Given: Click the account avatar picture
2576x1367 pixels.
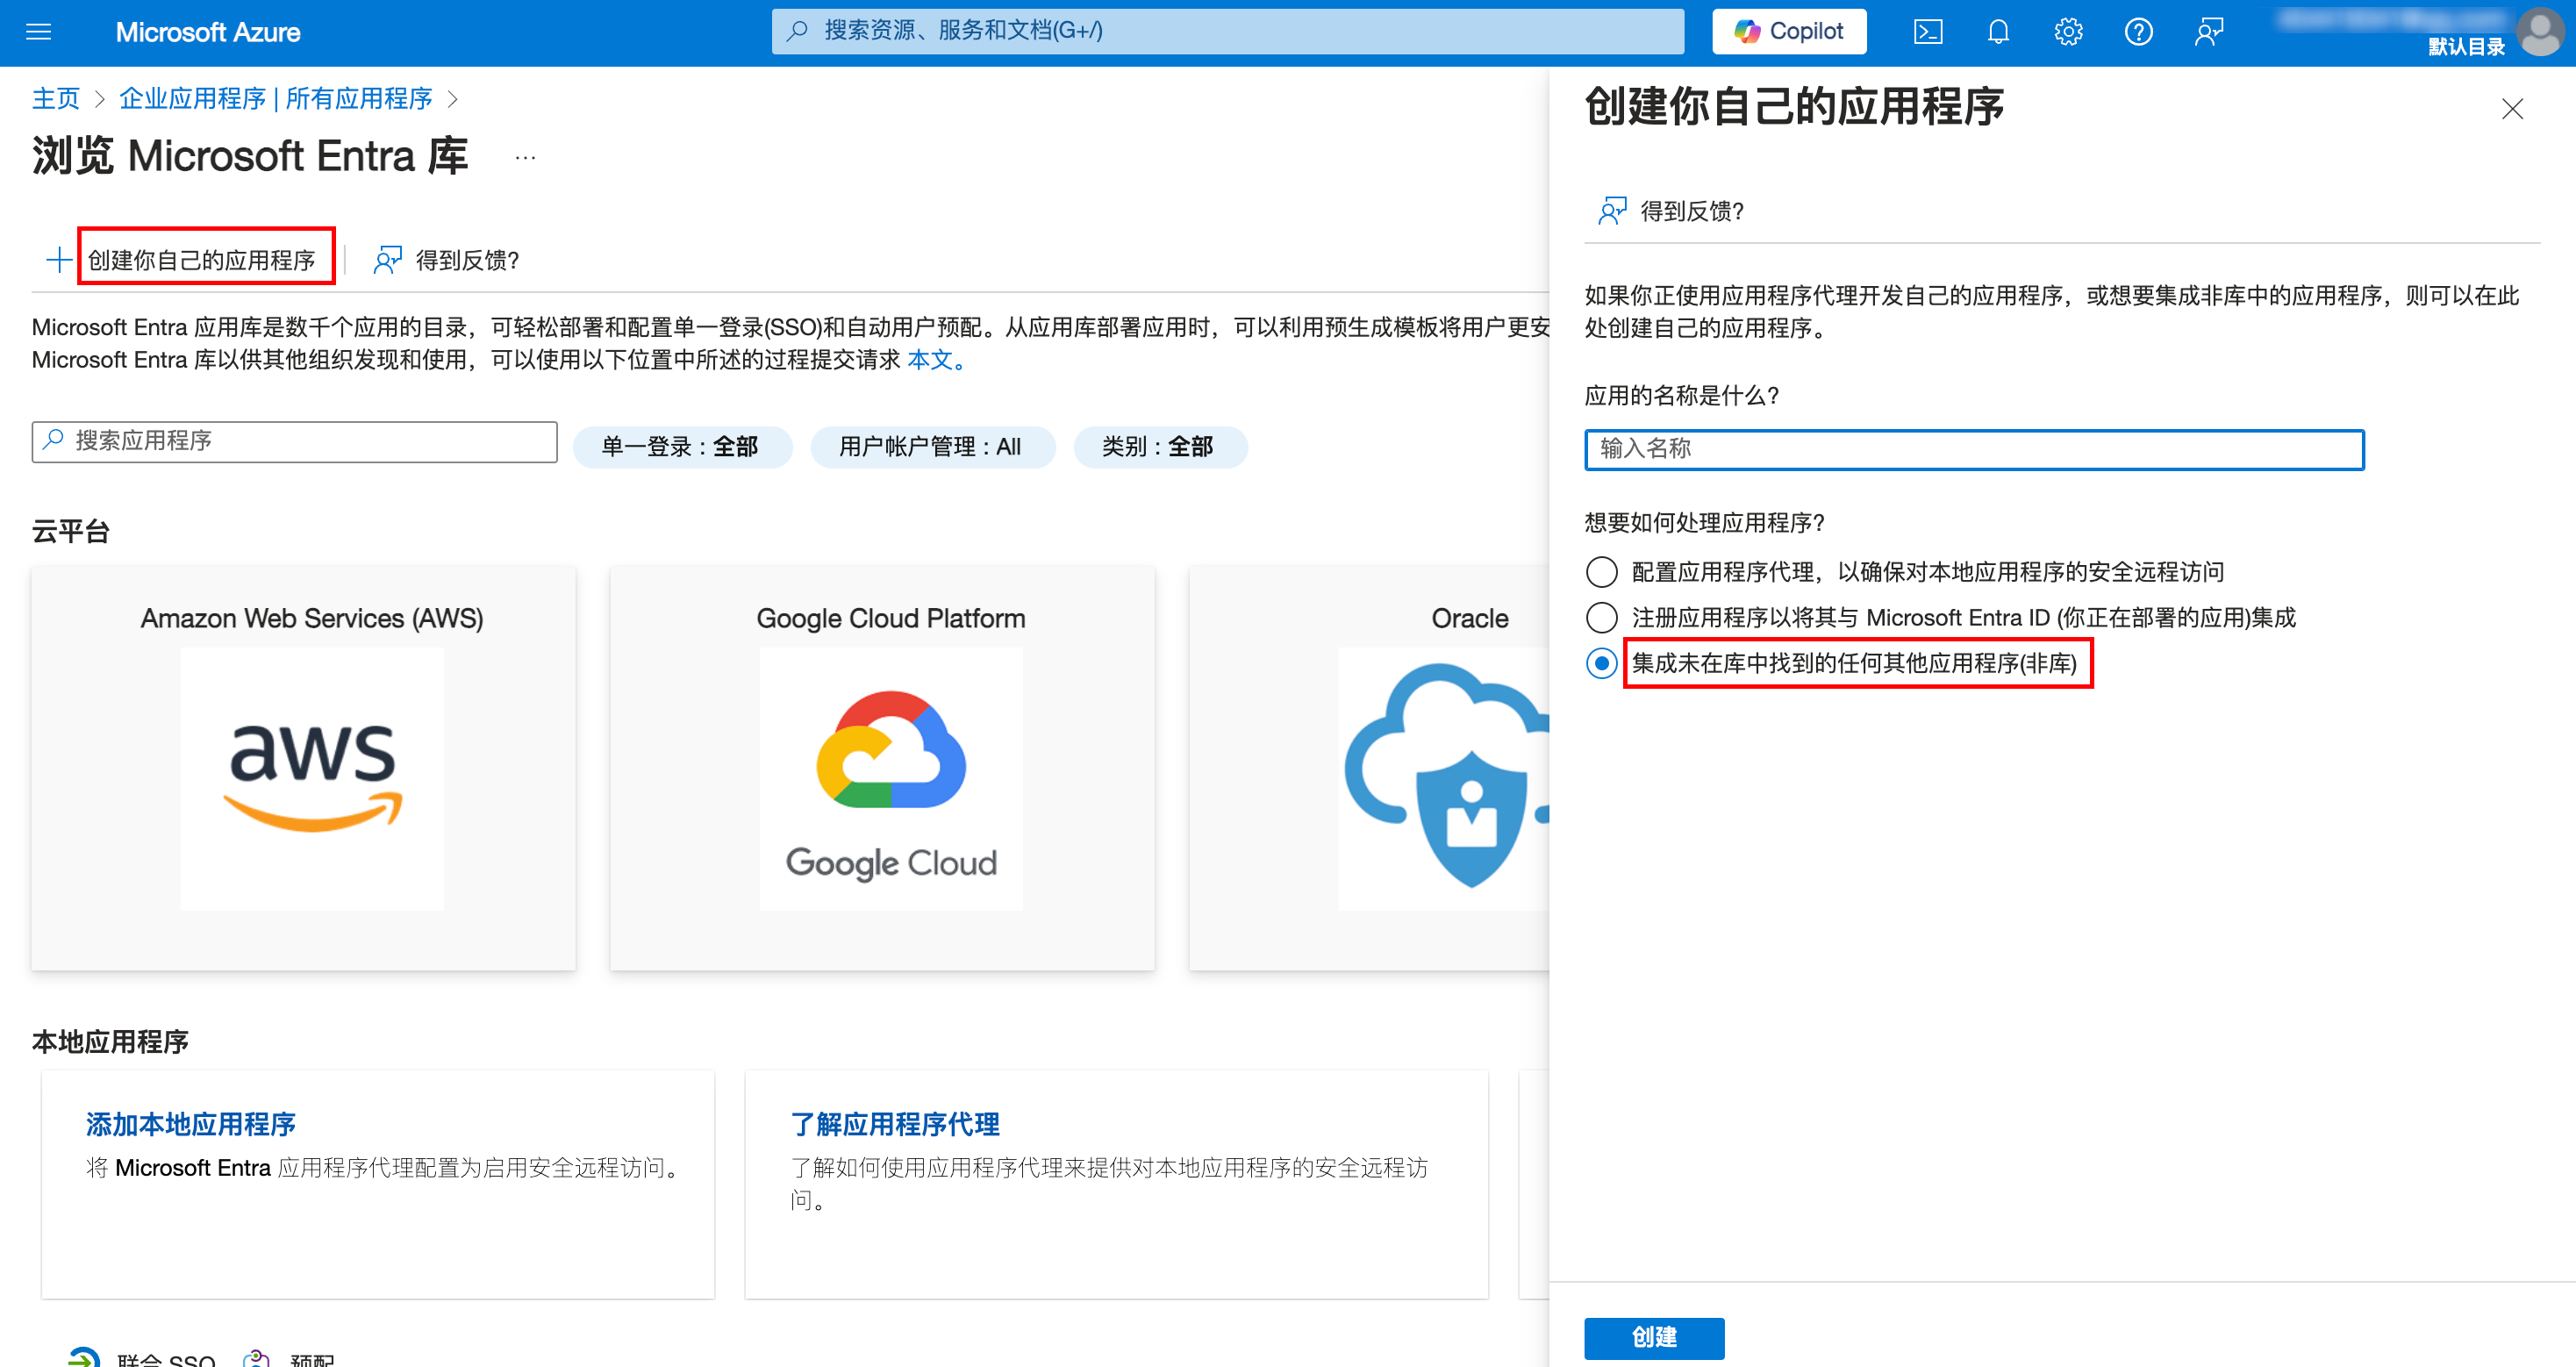Looking at the screenshot, I should tap(2539, 32).
